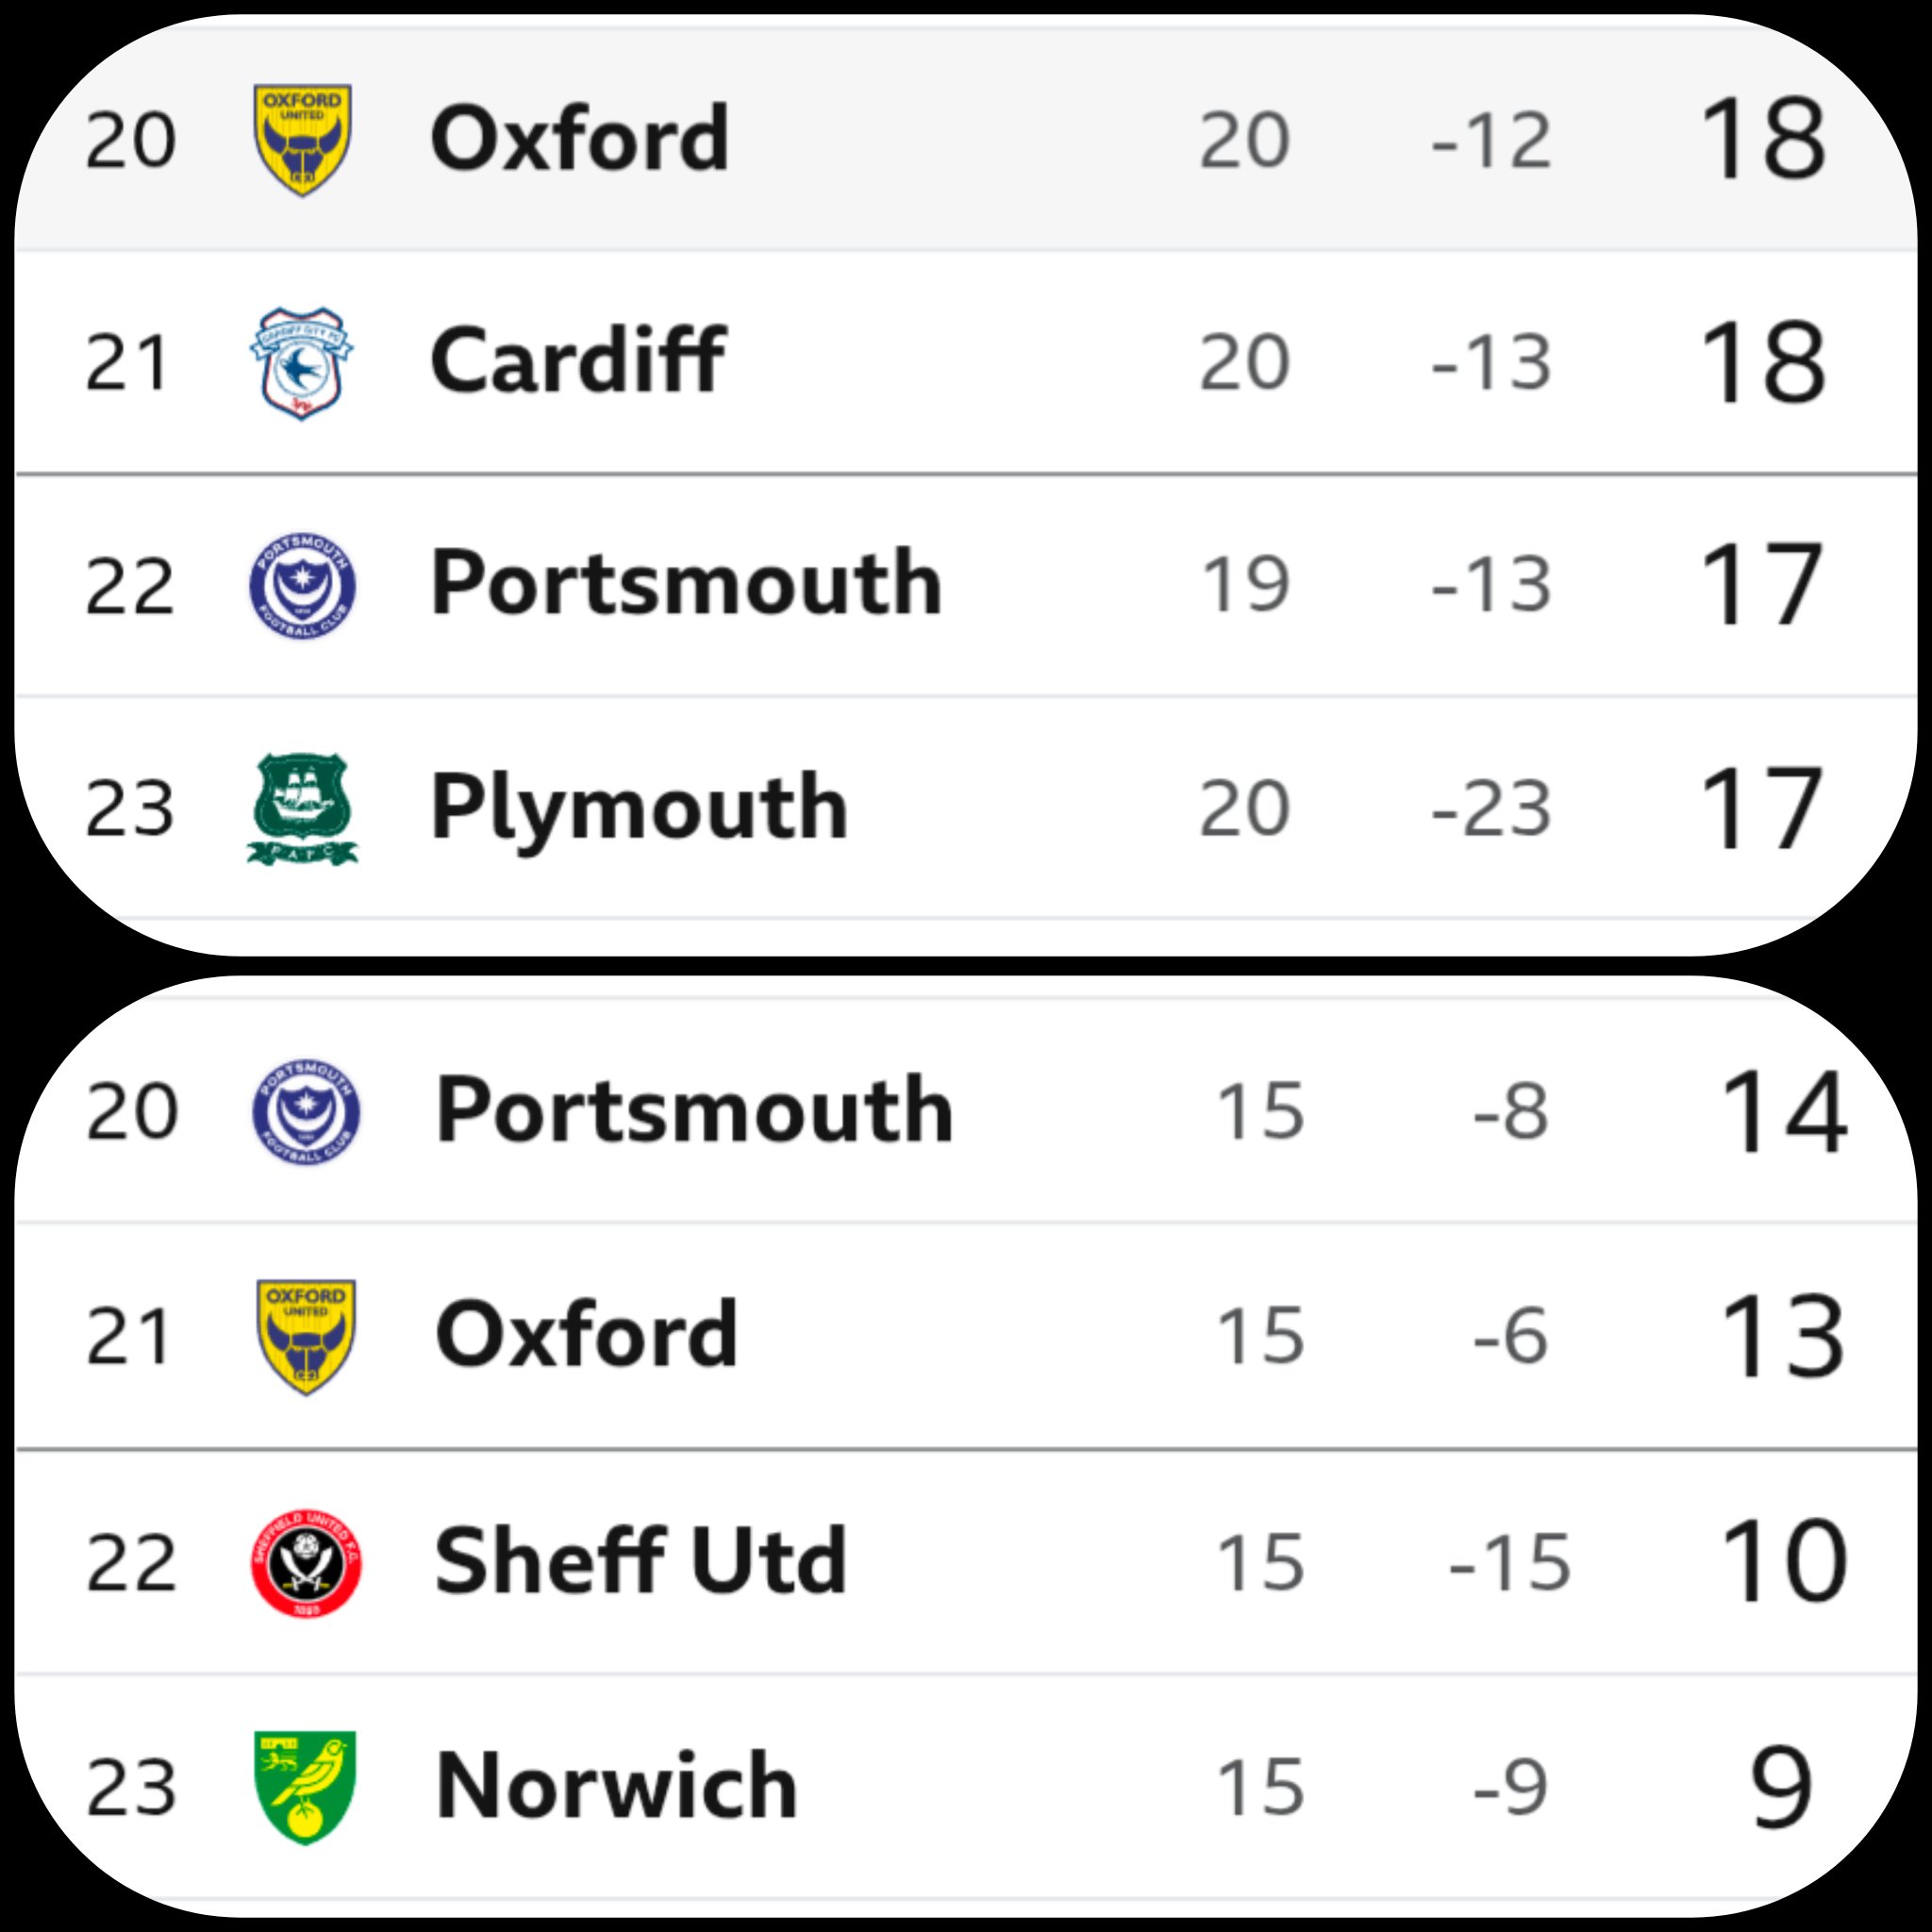Click Sheff Utd's points total of 10
The width and height of the screenshot is (1932, 1932).
[1783, 1562]
